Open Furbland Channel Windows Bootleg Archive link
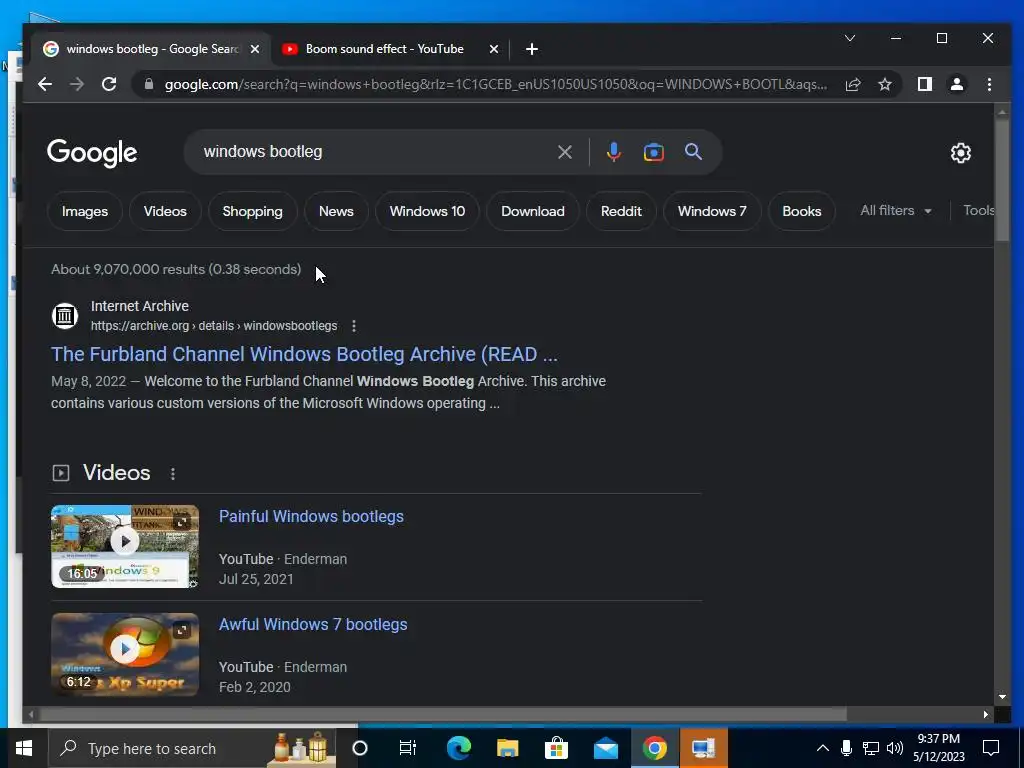 pyautogui.click(x=304, y=354)
